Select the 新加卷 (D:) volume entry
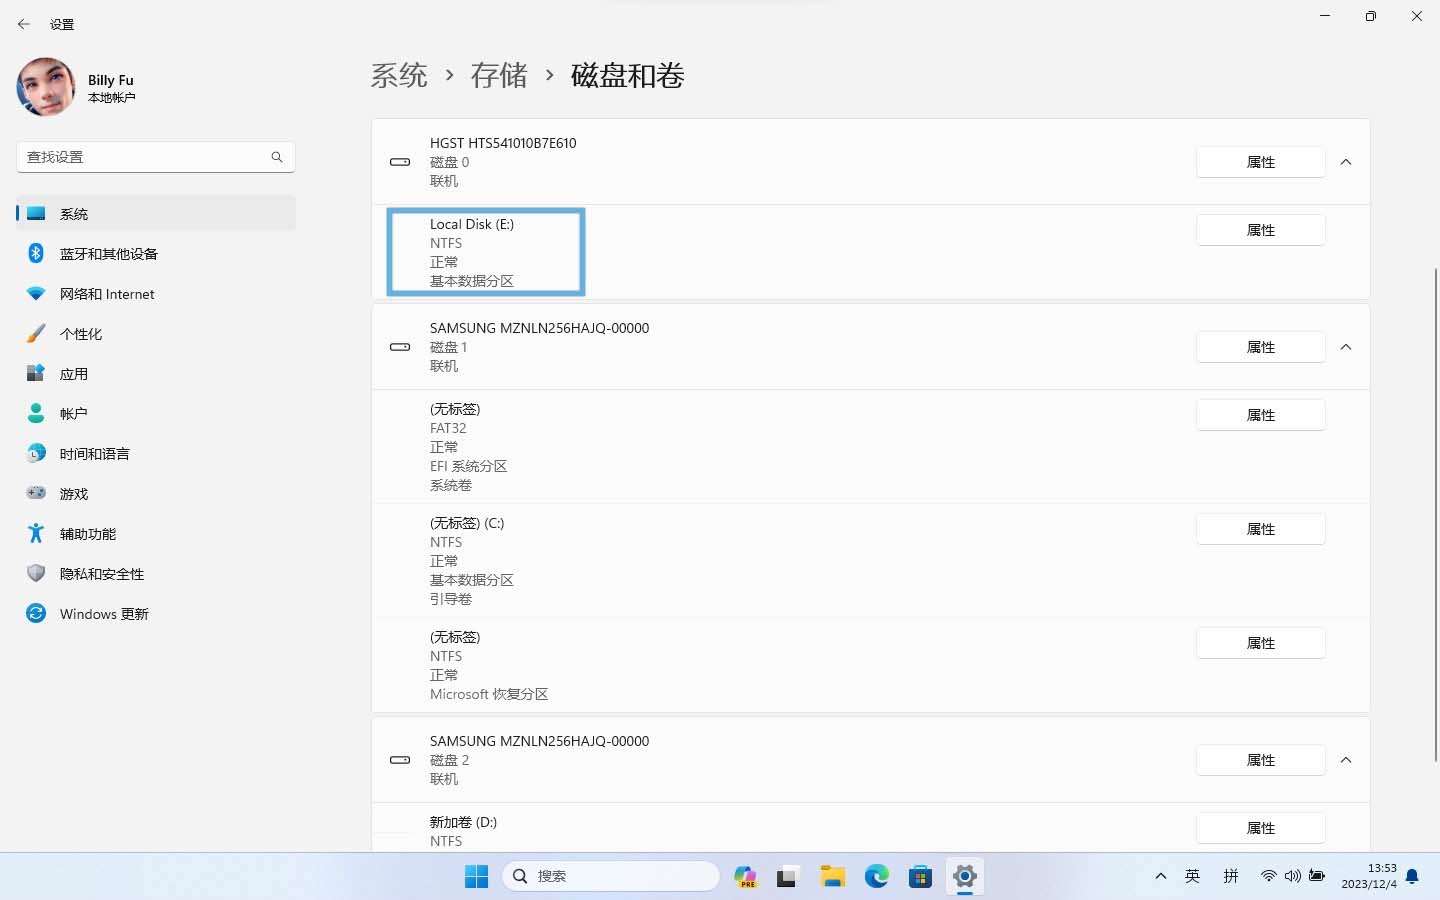Screen dimensions: 1440x900 871,828
